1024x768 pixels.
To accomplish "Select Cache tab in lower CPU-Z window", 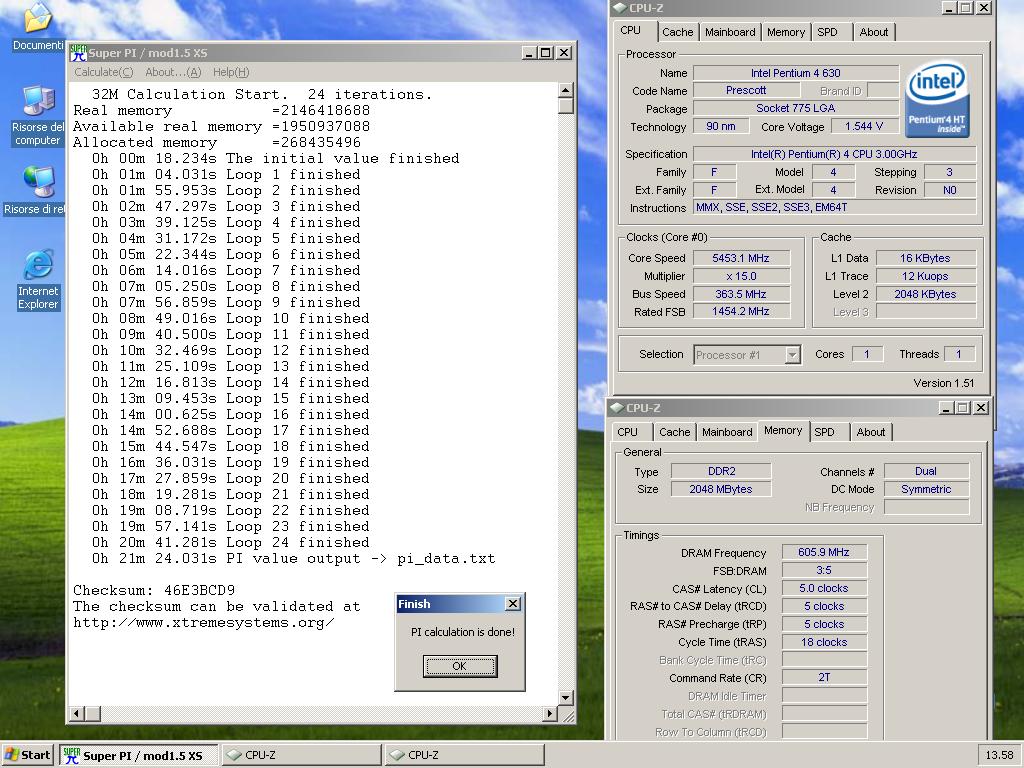I will [x=675, y=432].
